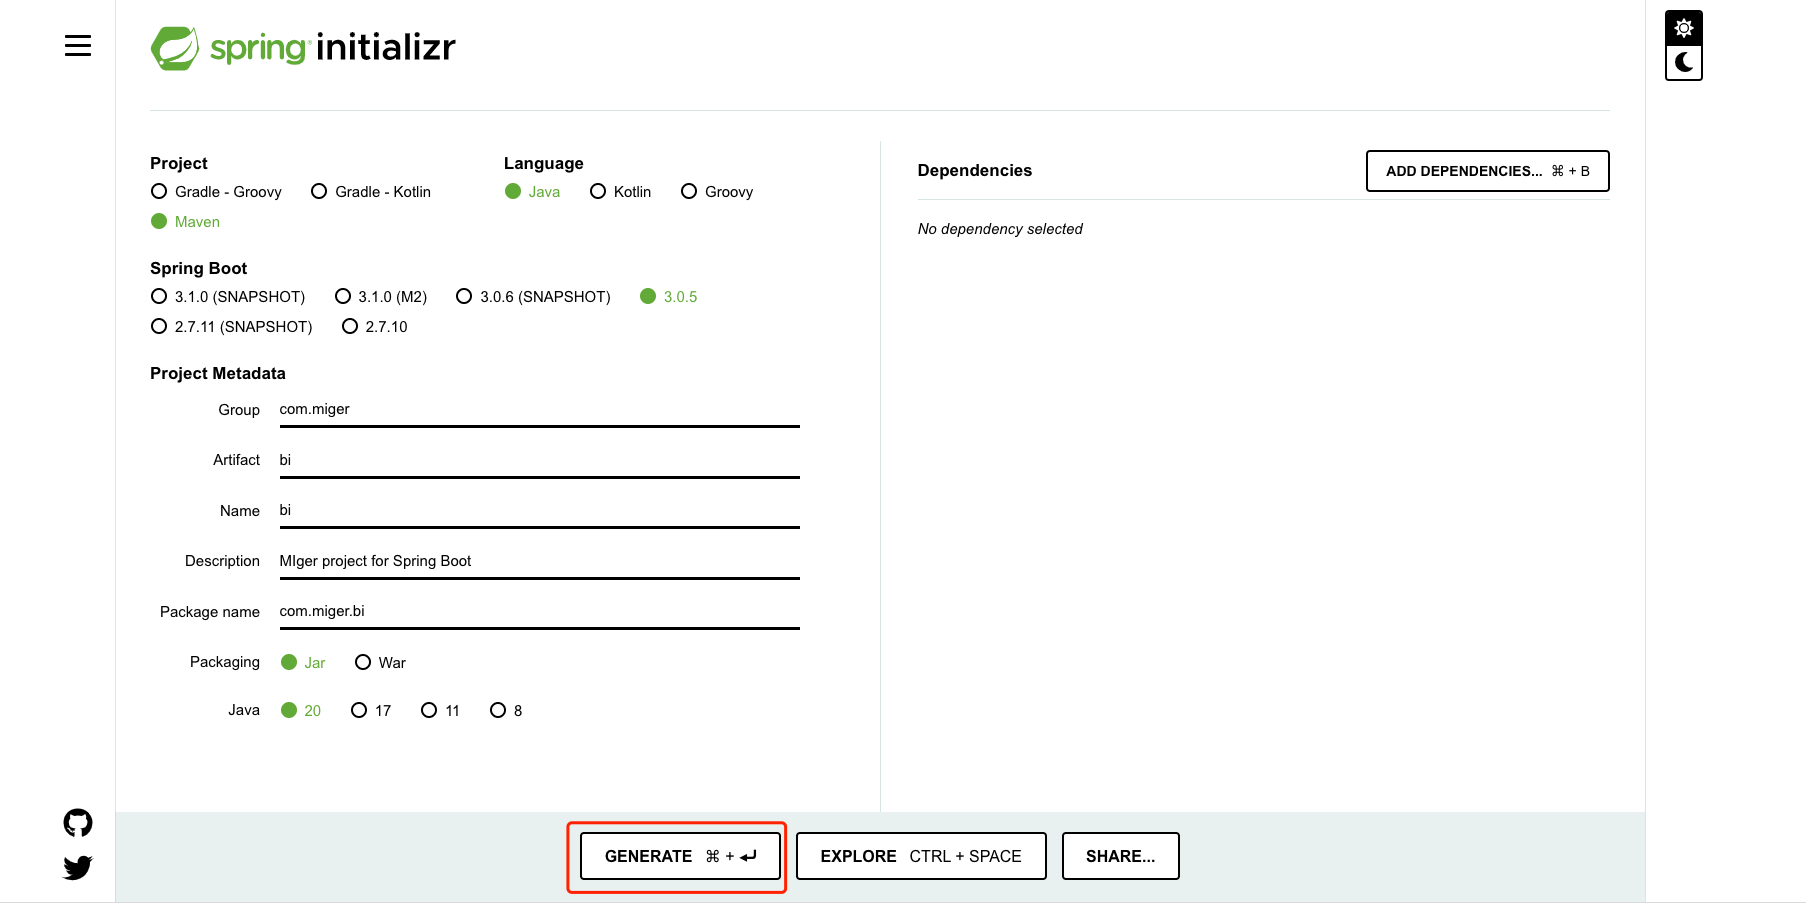This screenshot has height=904, width=1806.
Task: Select Spring Boot 3.0.5
Action: pos(669,297)
